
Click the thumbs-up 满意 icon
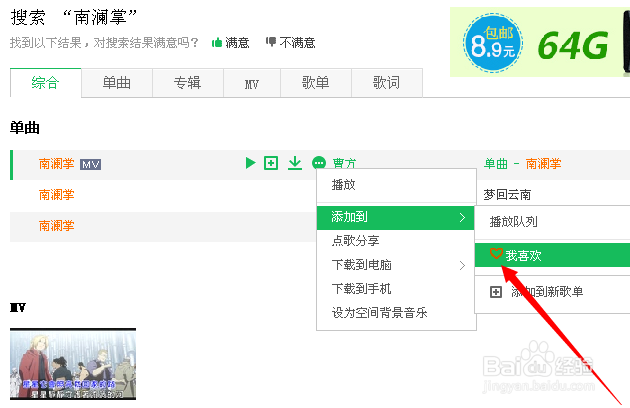click(x=217, y=42)
